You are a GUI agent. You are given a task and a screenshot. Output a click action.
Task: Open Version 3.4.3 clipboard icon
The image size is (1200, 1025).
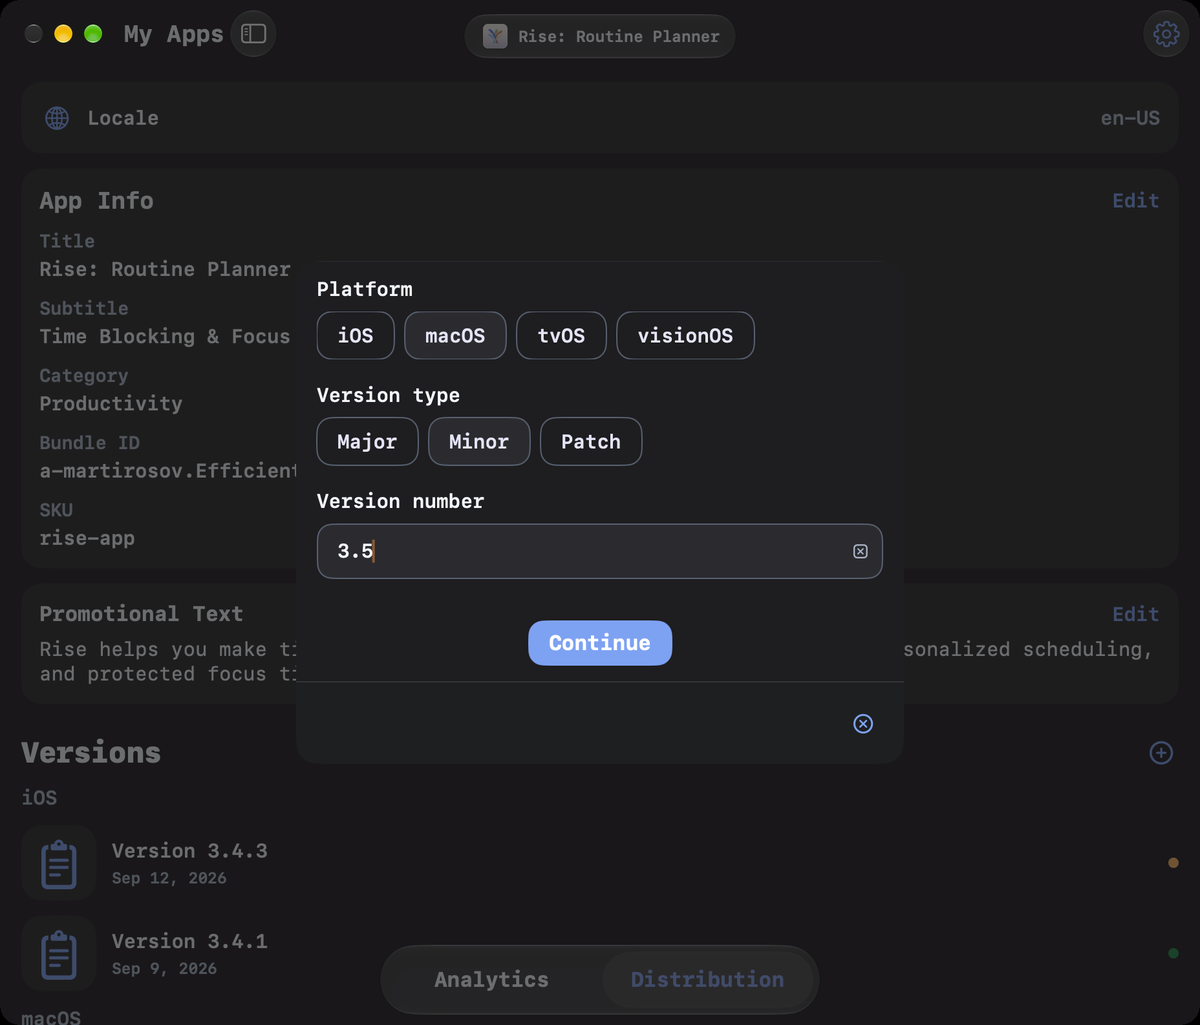[59, 863]
